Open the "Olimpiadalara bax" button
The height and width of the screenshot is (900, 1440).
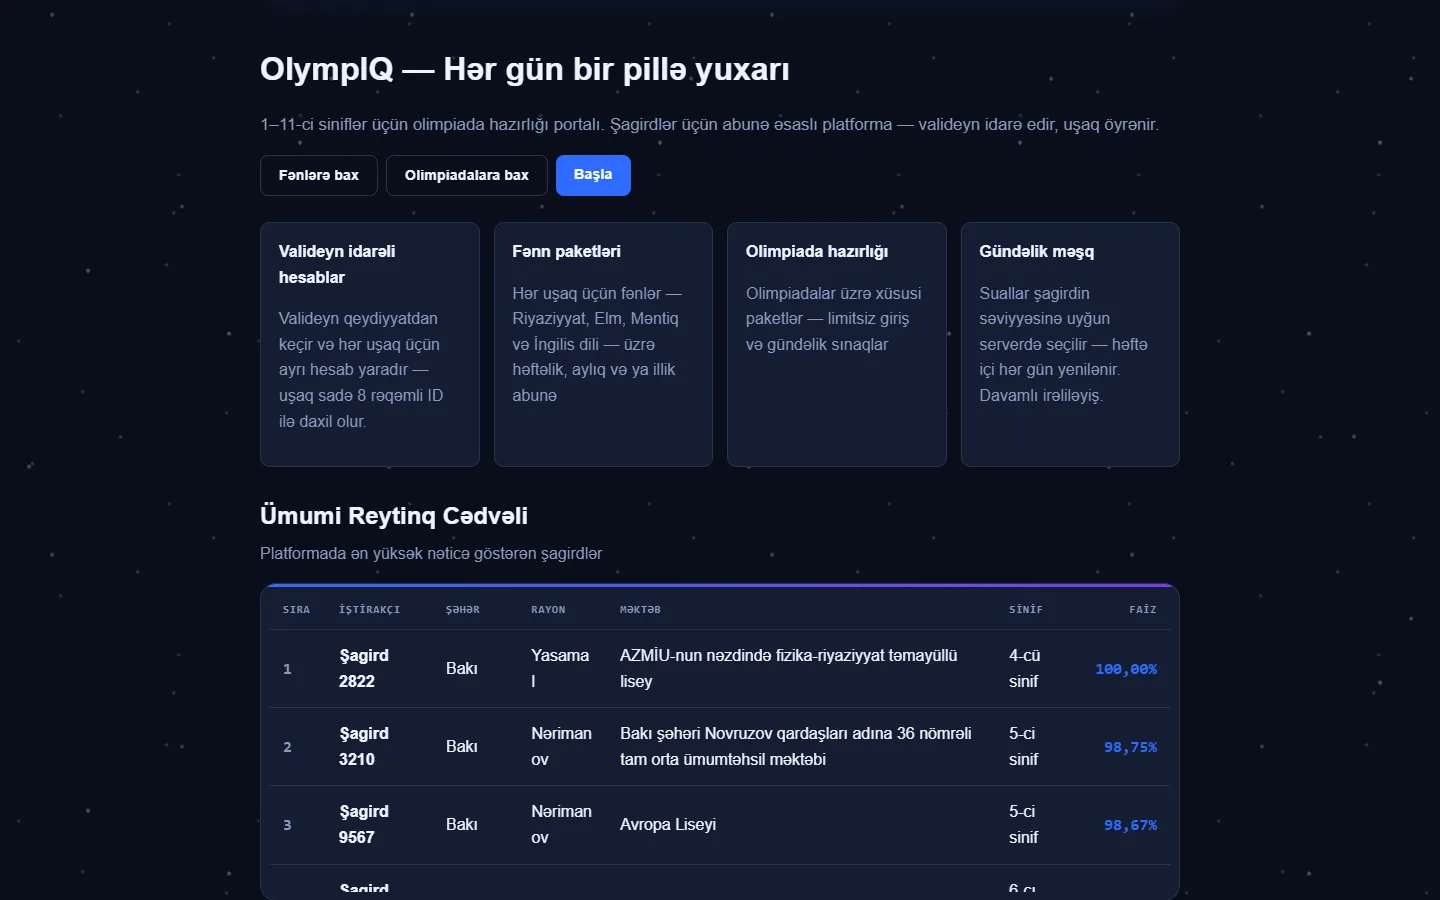pyautogui.click(x=467, y=175)
